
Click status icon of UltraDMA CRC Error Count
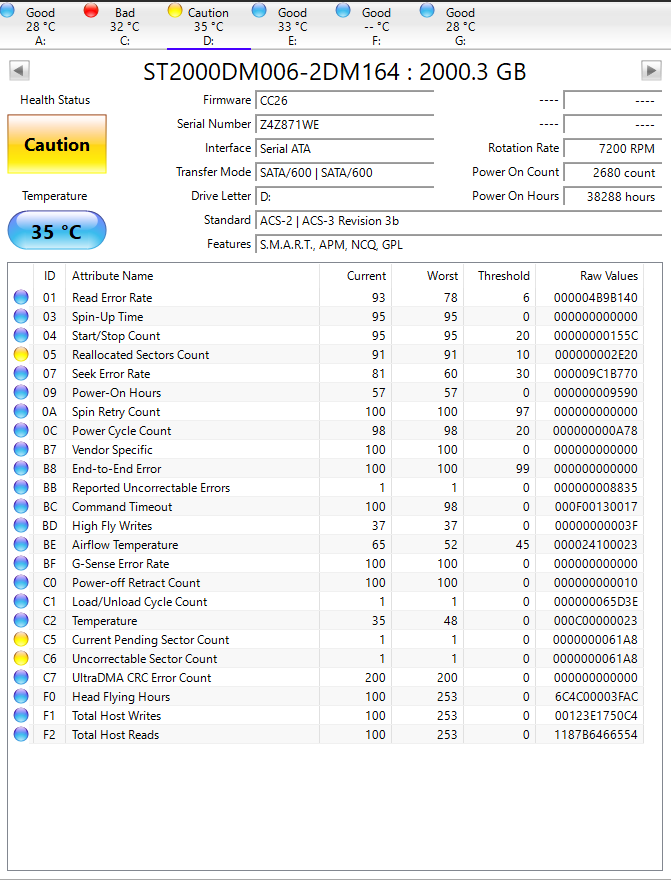21,677
